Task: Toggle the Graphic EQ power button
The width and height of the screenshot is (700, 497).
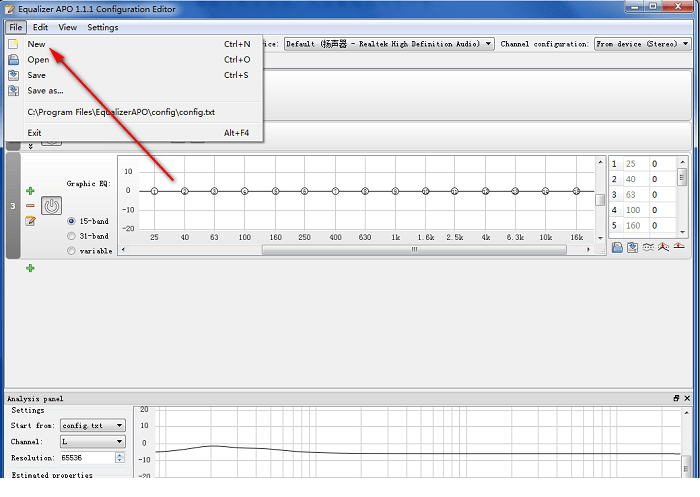Action: tap(51, 206)
